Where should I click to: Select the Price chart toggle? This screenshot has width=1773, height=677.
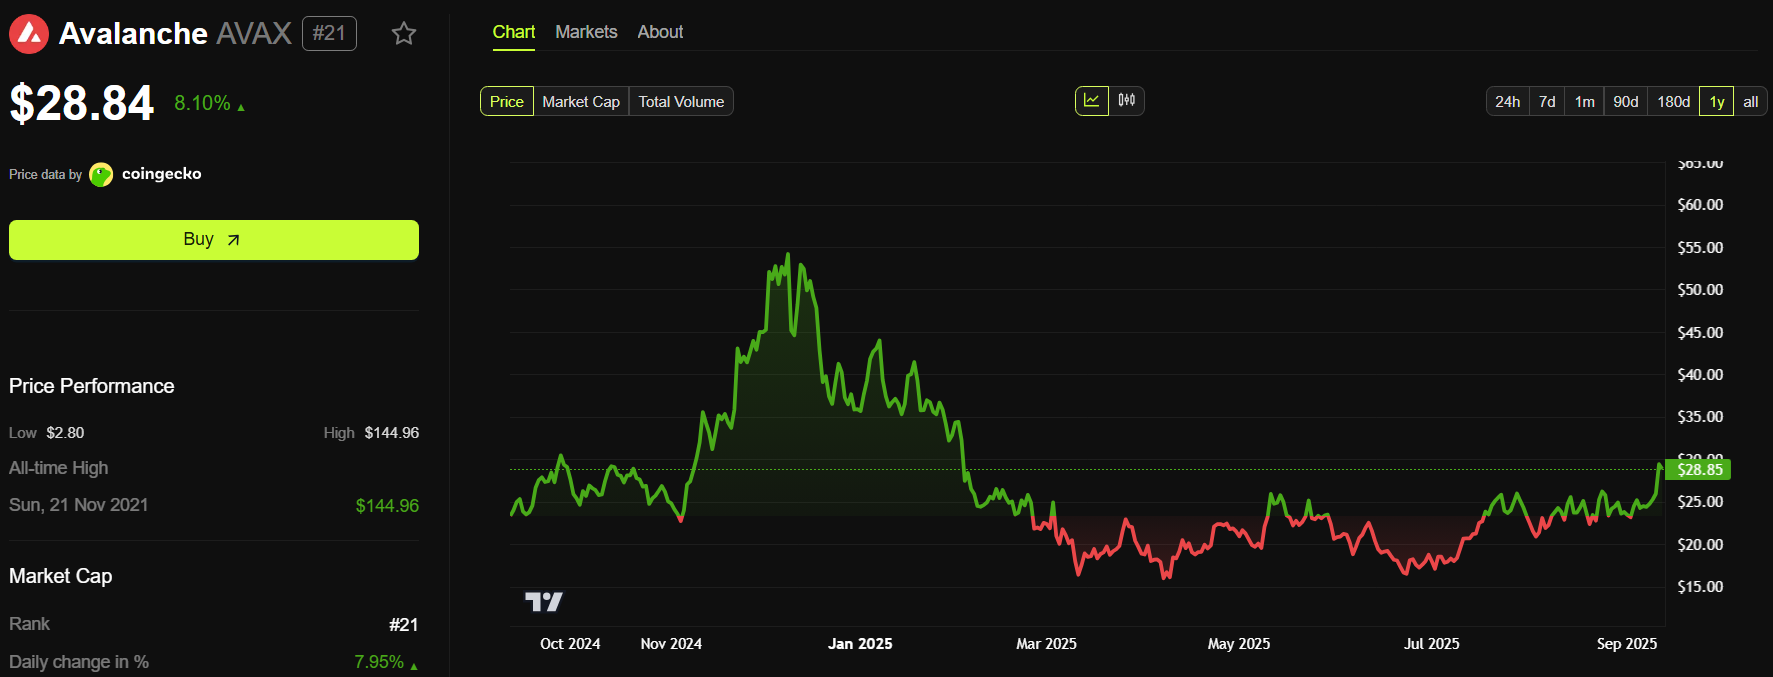(x=507, y=102)
